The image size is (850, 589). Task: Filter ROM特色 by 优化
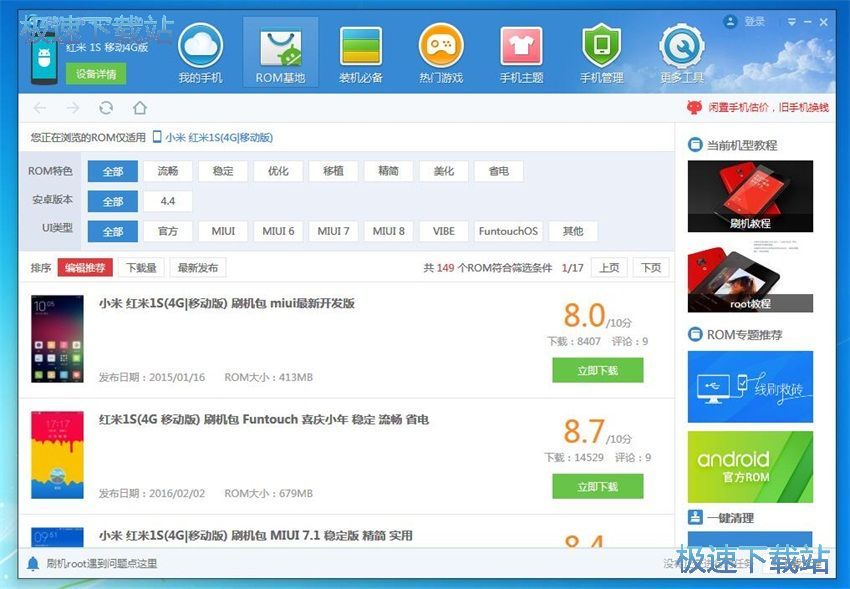click(278, 171)
